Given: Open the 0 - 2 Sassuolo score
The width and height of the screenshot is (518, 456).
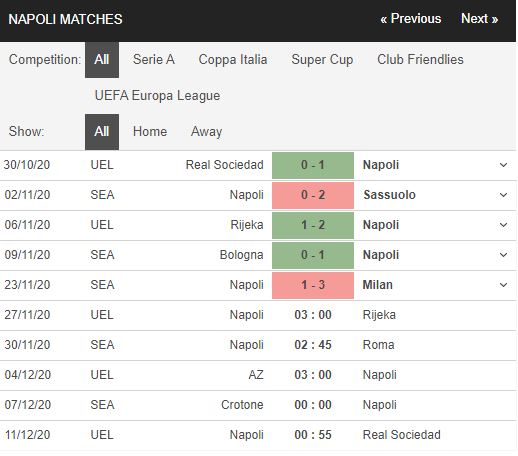Looking at the screenshot, I should 313,195.
